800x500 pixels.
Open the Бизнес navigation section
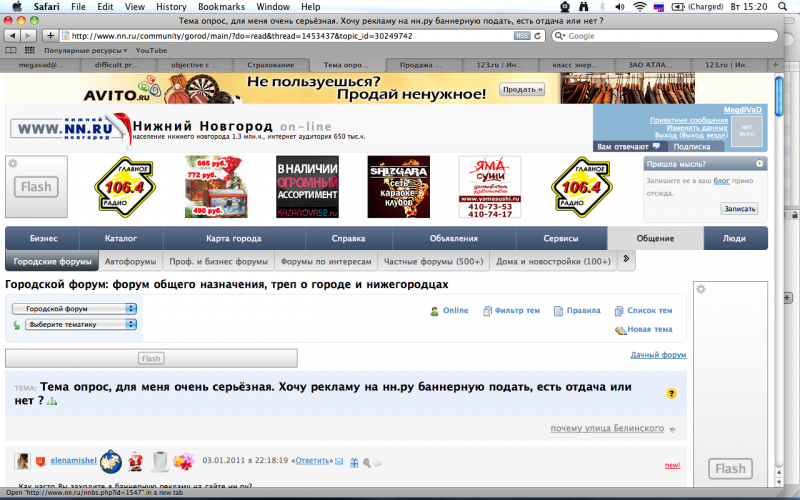pyautogui.click(x=43, y=238)
